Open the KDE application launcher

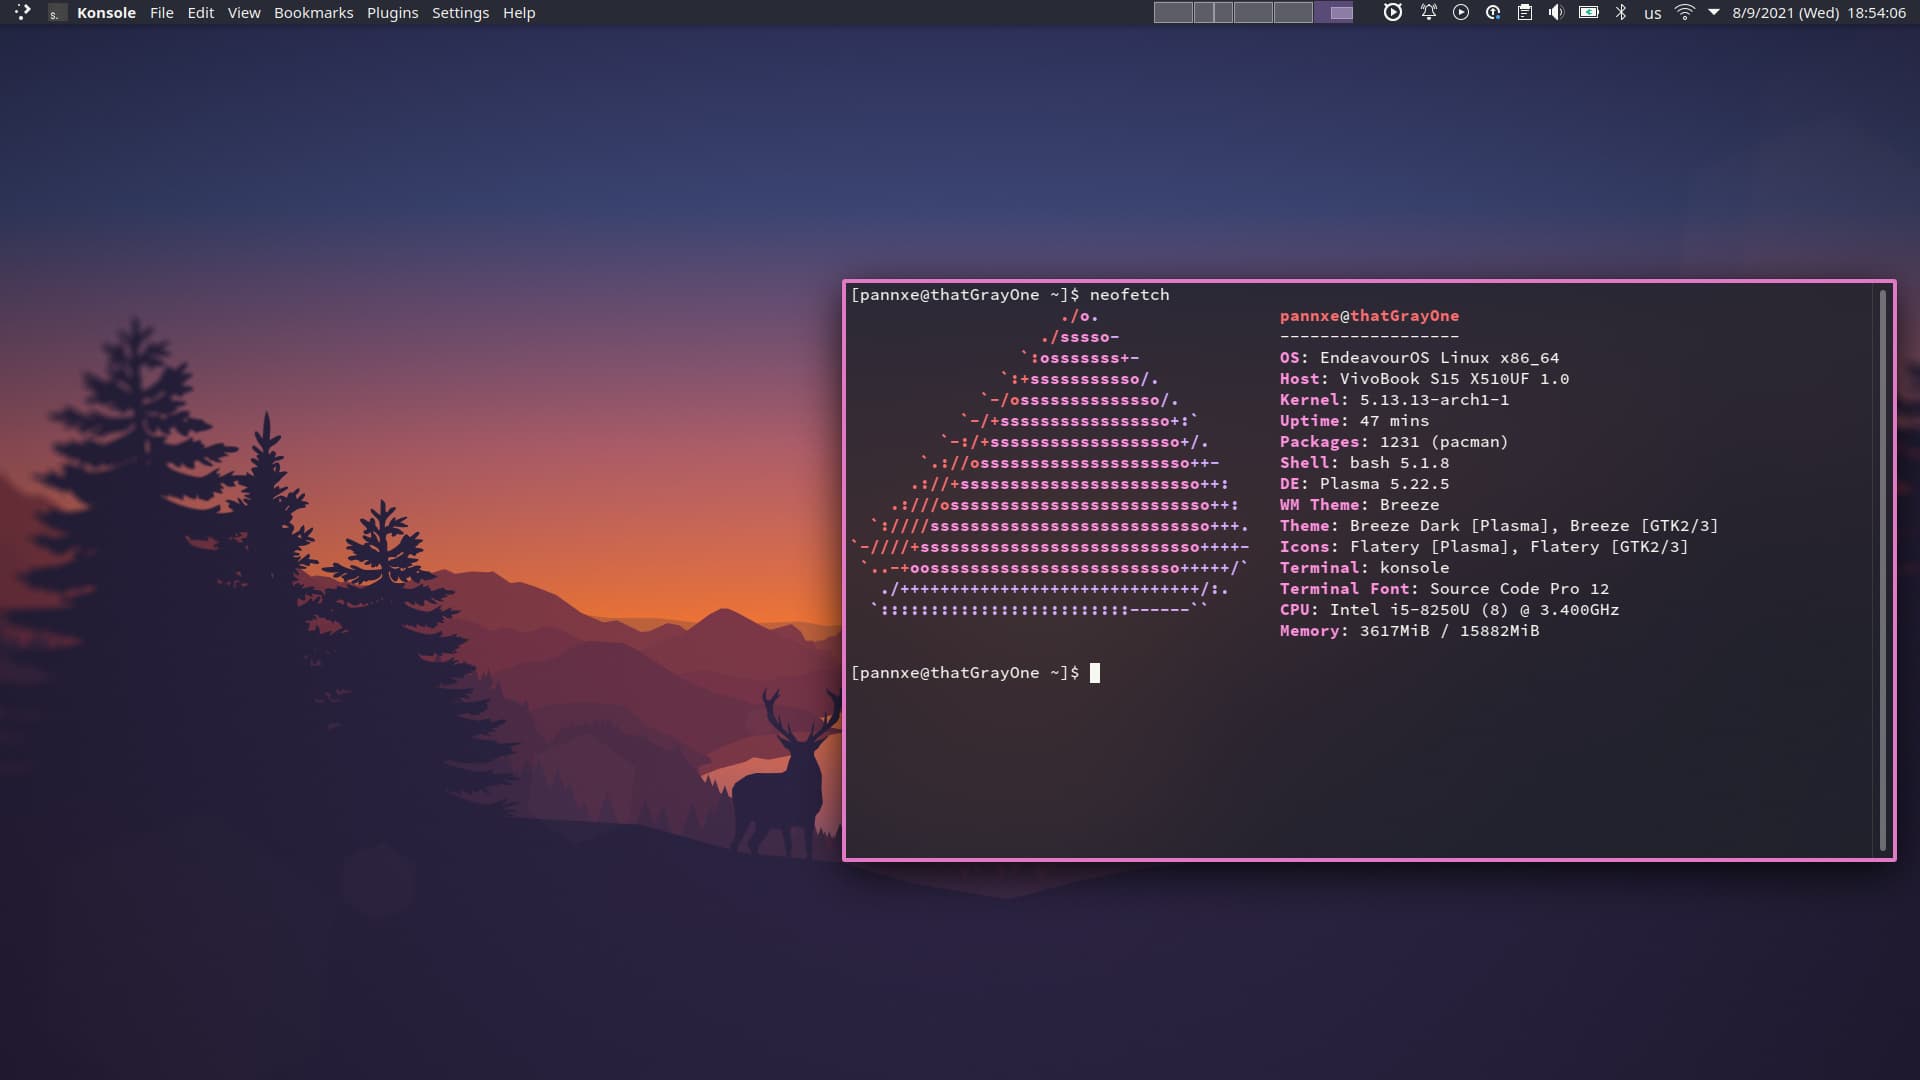[x=22, y=13]
